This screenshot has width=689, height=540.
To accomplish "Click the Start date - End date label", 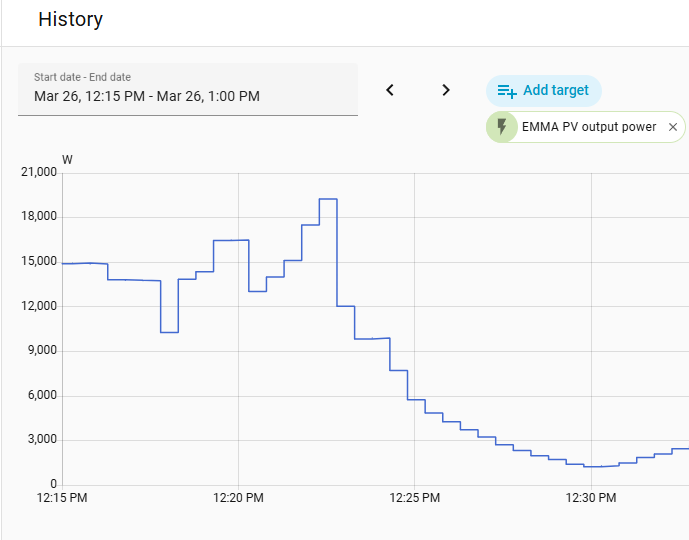I will (82, 77).
